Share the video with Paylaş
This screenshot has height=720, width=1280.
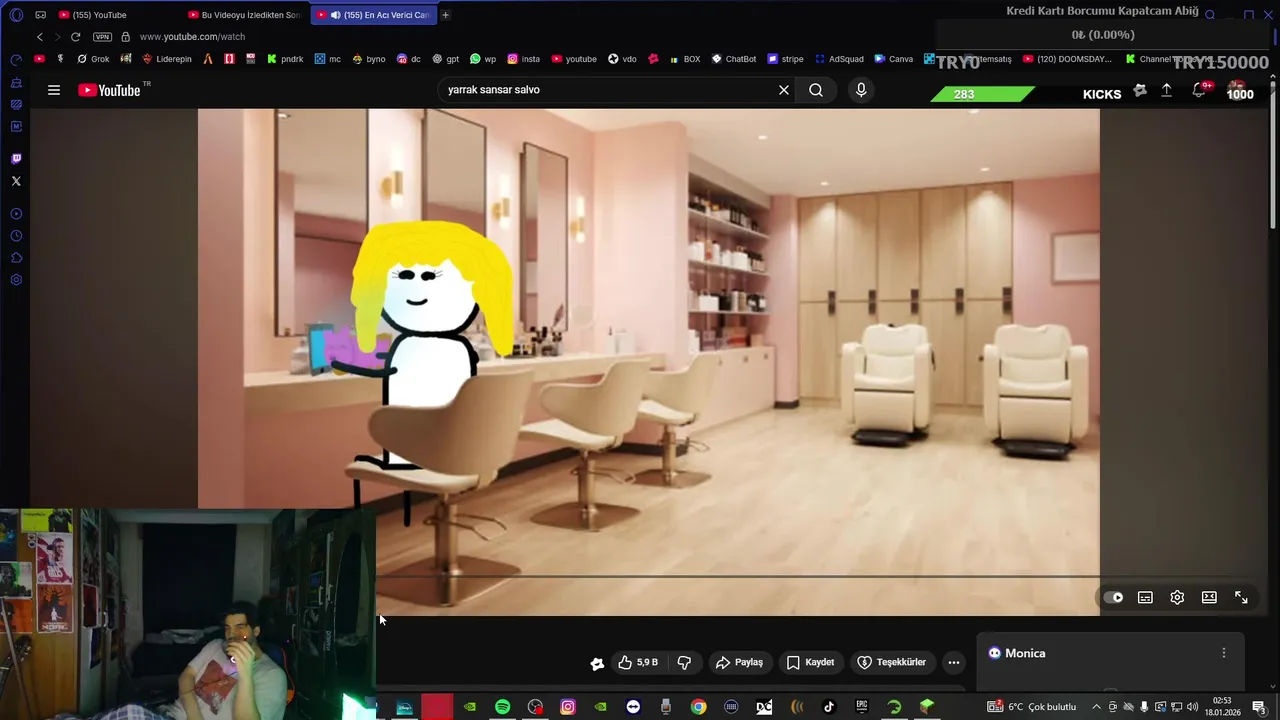tap(739, 662)
